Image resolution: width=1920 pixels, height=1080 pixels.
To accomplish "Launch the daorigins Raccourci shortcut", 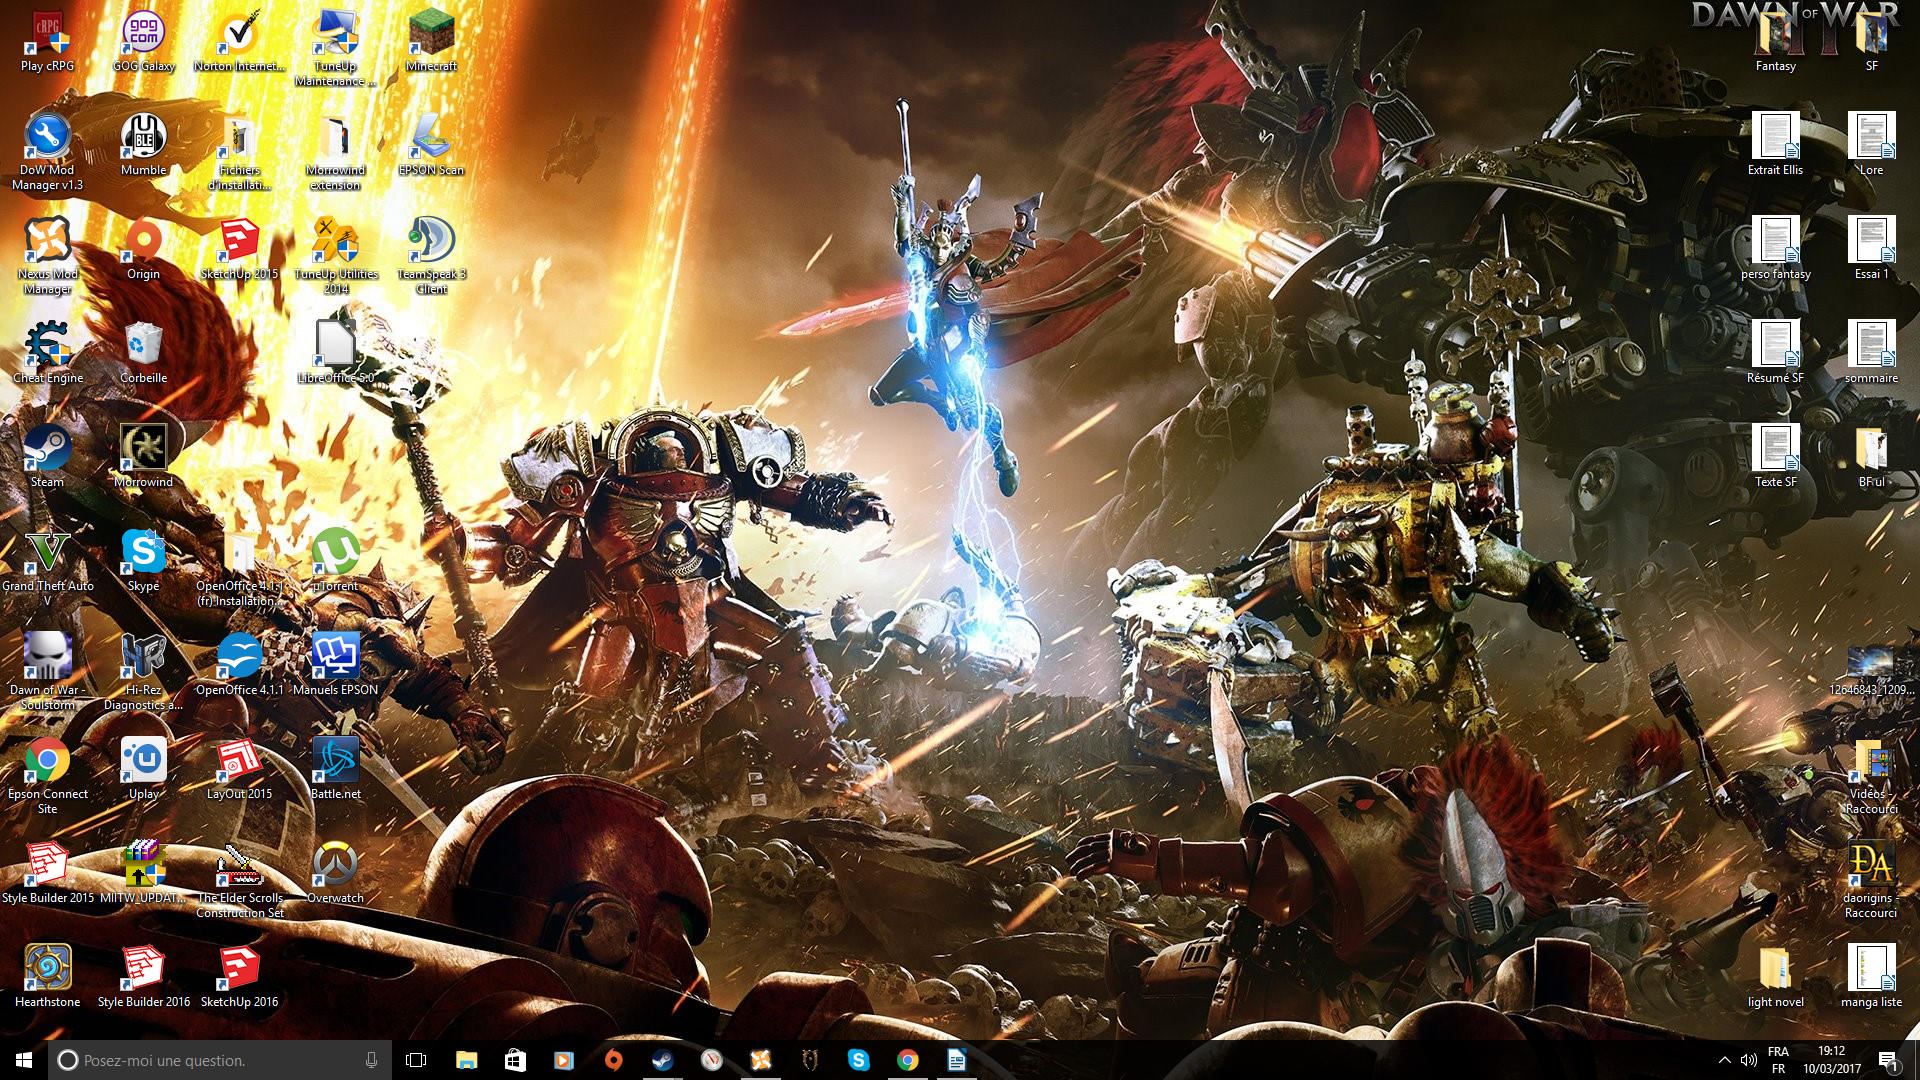I will point(1871,880).
